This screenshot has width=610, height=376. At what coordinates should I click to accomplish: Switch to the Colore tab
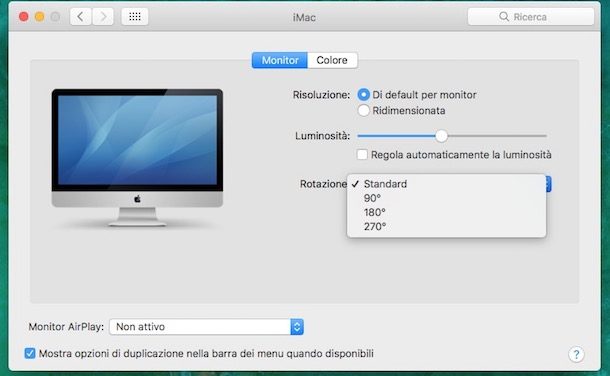332,60
